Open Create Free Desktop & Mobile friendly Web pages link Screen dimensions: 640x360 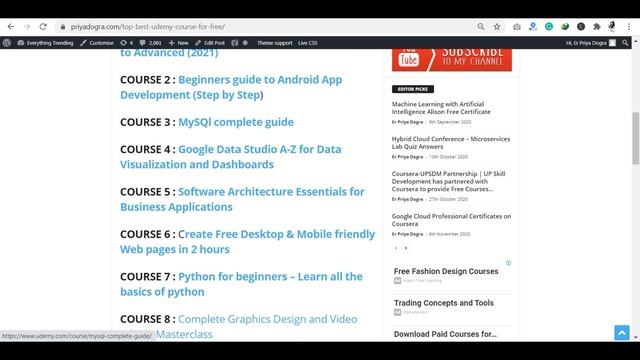pyautogui.click(x=247, y=242)
